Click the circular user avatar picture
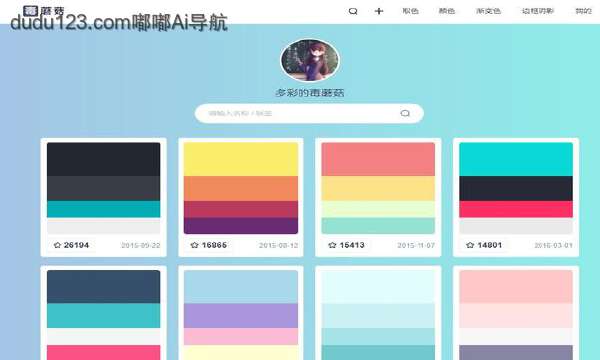Screen dimensions: 600x360 pos(310,60)
